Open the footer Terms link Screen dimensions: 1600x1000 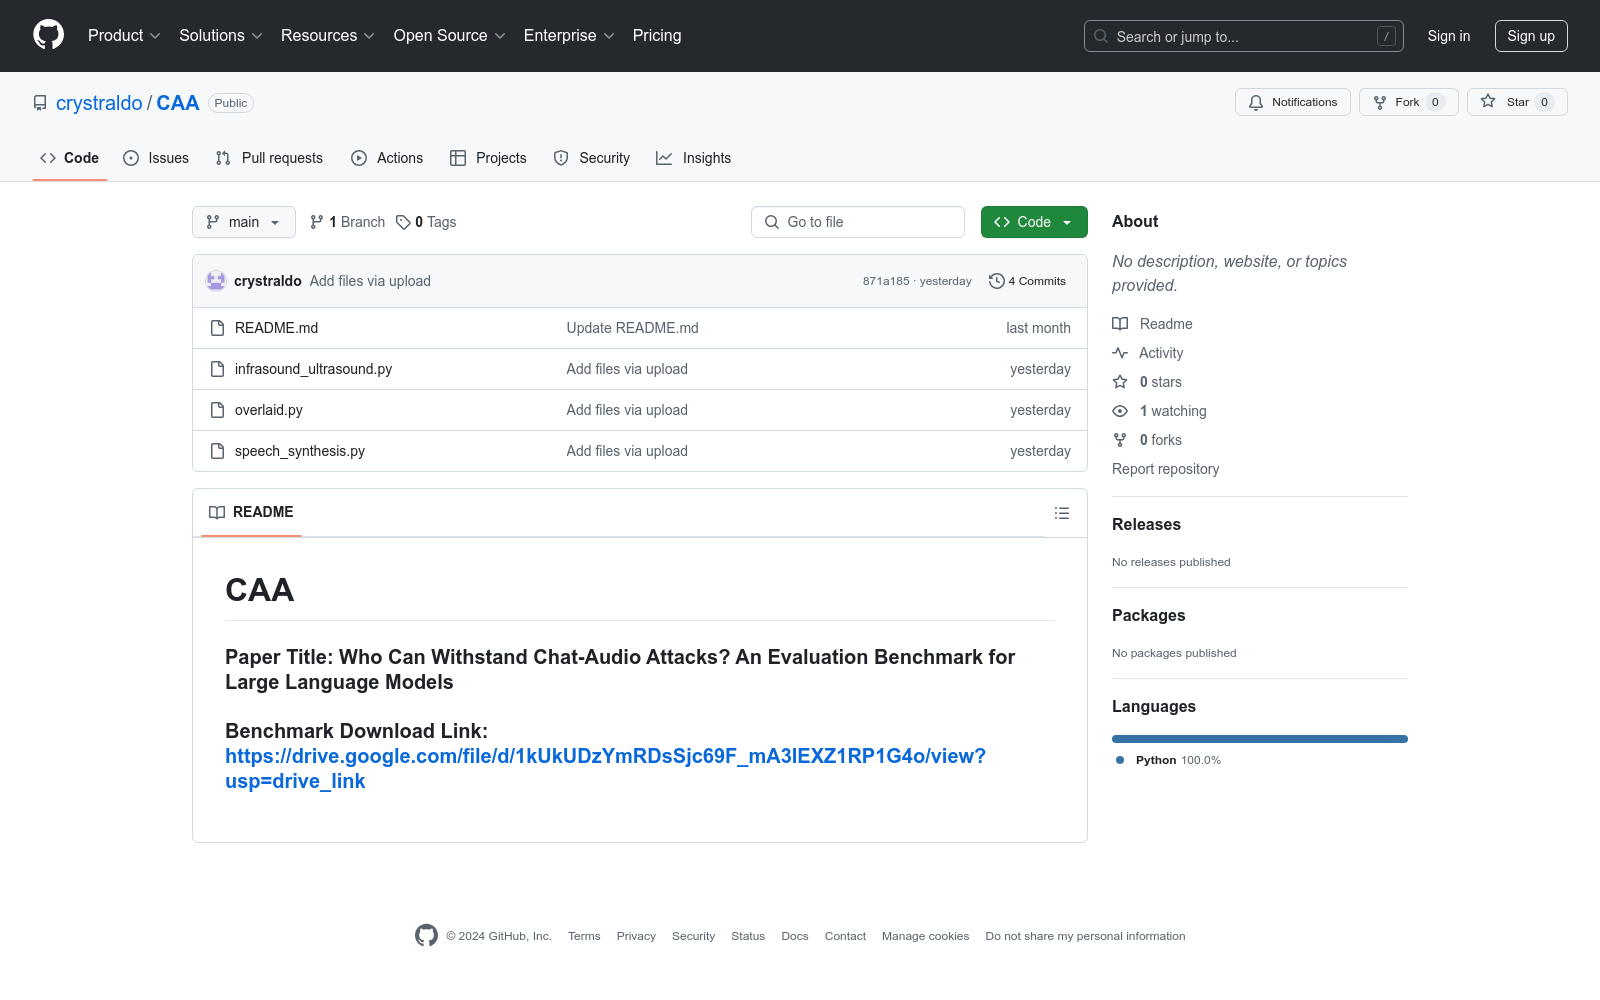584,936
